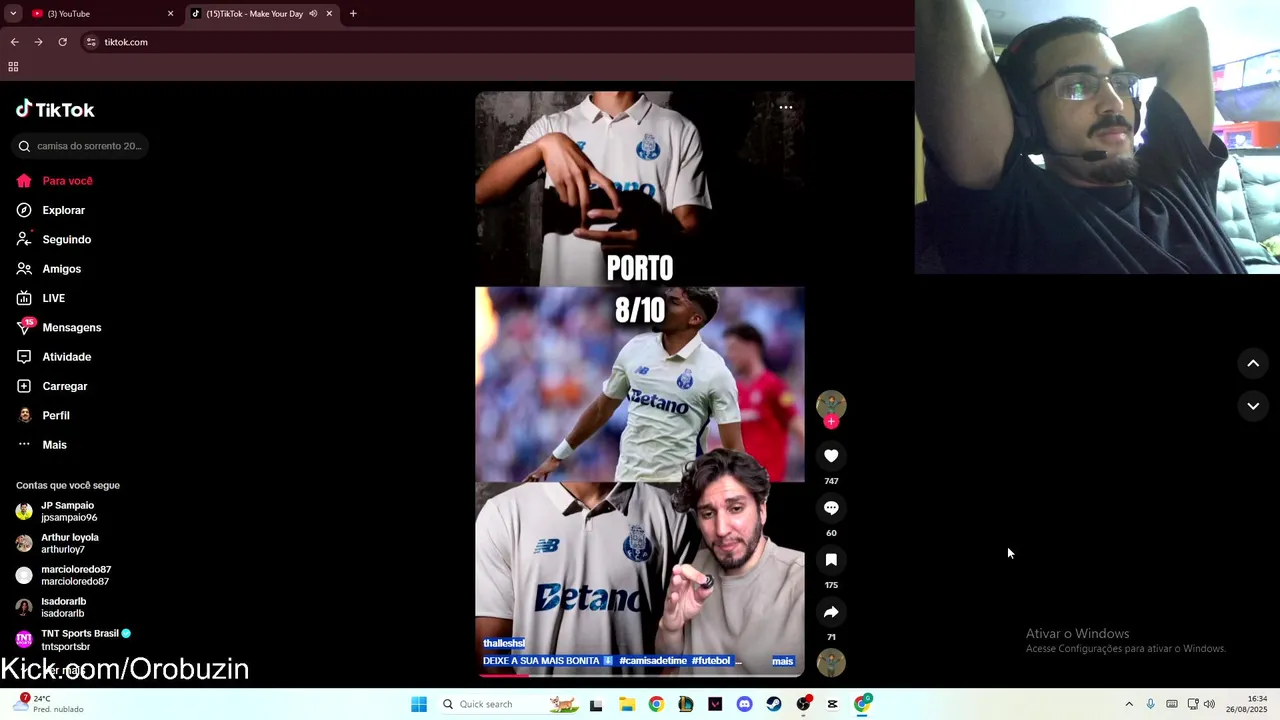Open League of Legends from taskbar
Screen dimensions: 1280x720
pyautogui.click(x=685, y=704)
